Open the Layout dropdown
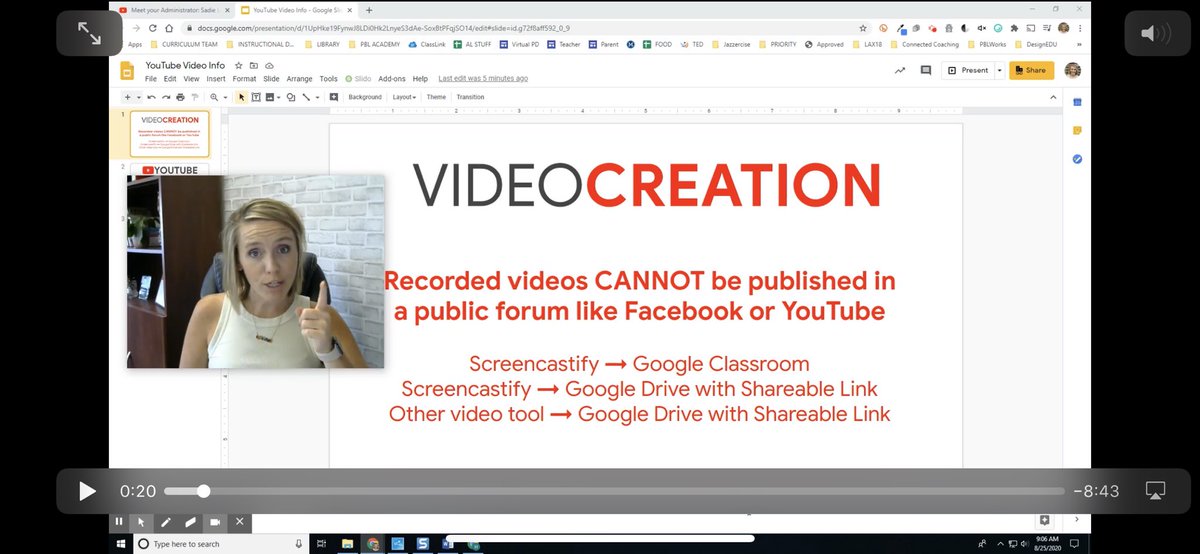The height and width of the screenshot is (554, 1200). (x=404, y=97)
